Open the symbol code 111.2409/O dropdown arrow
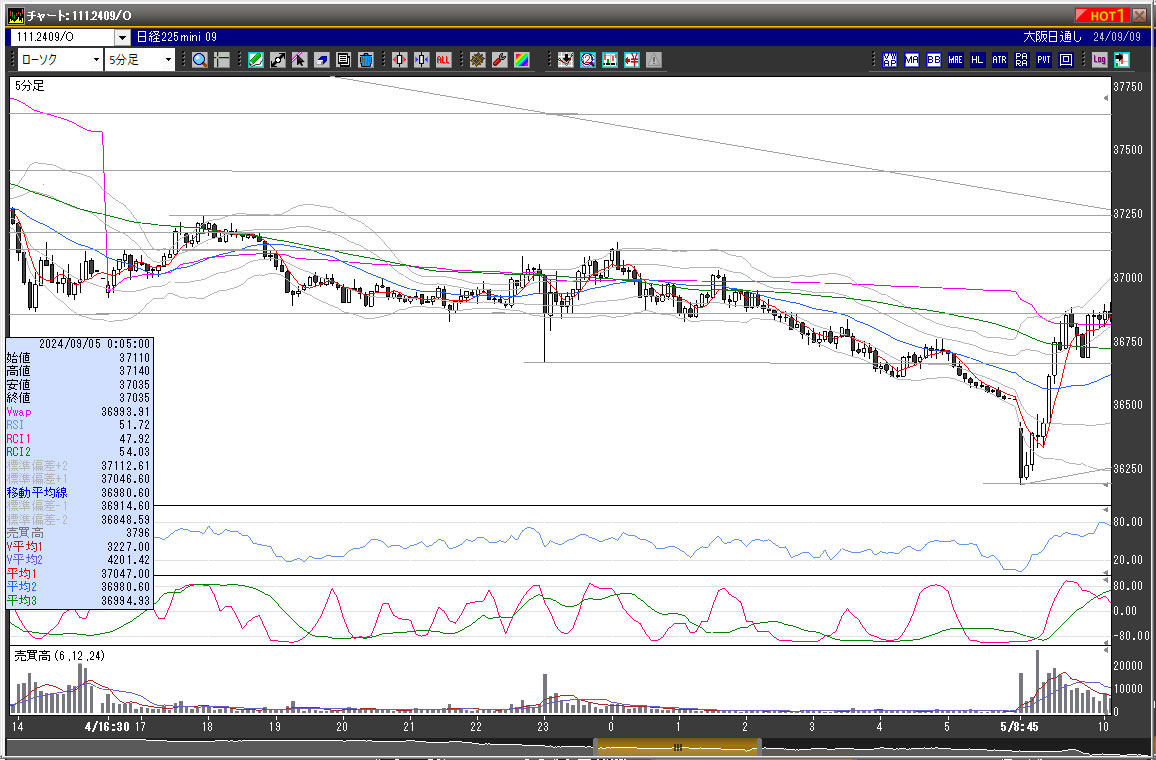The height and width of the screenshot is (760, 1156). pos(122,37)
